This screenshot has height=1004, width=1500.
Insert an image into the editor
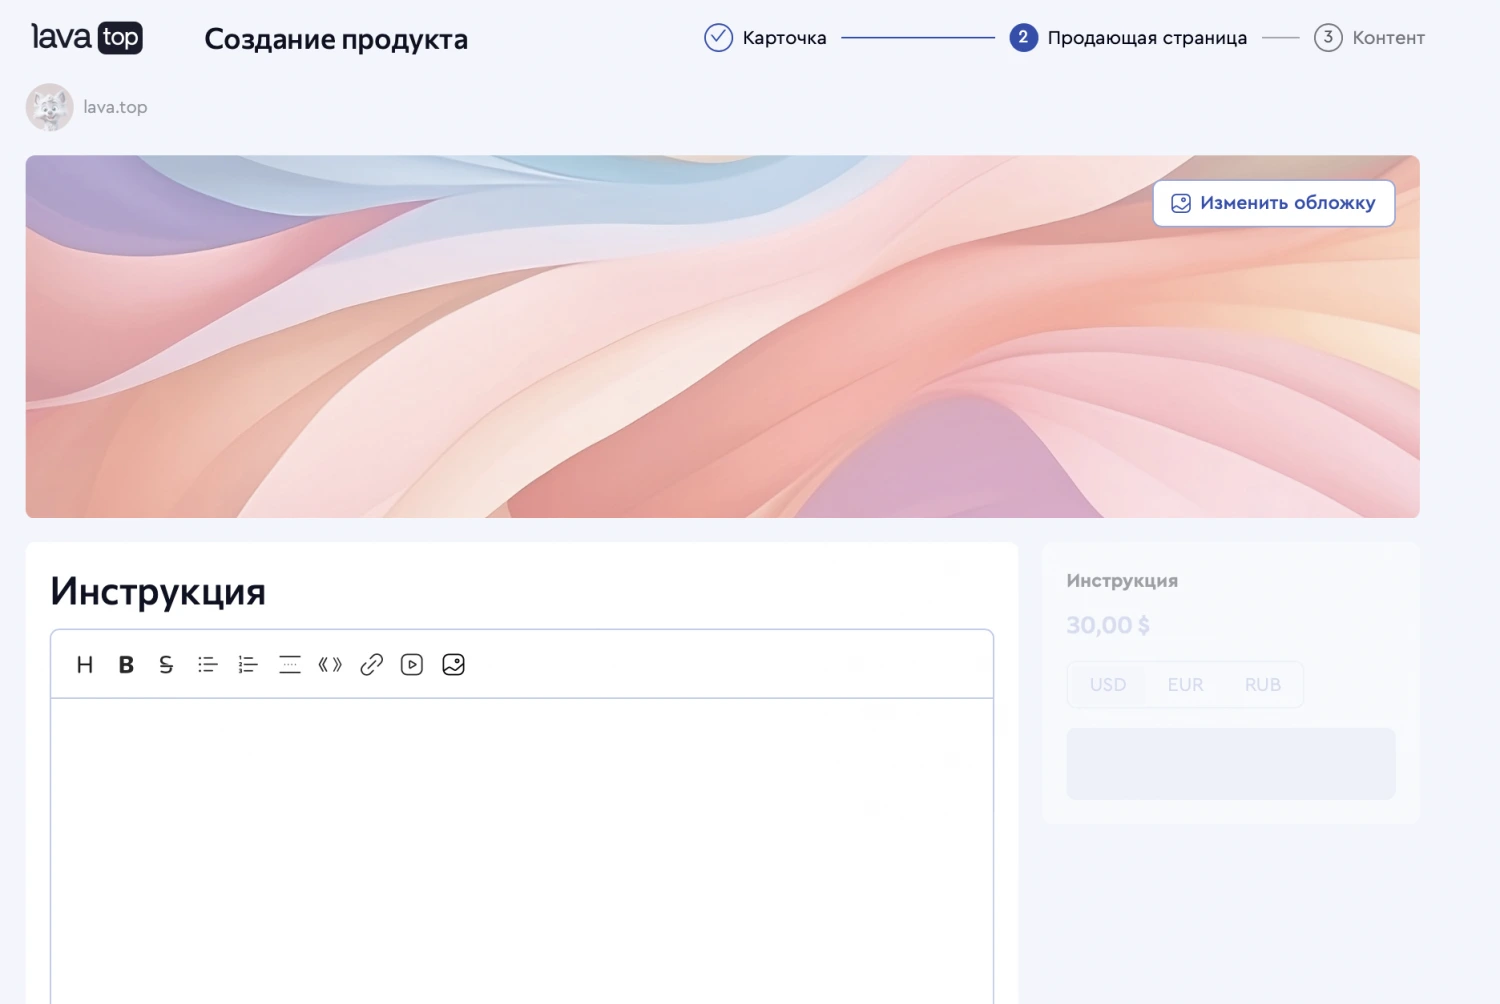[x=453, y=665]
